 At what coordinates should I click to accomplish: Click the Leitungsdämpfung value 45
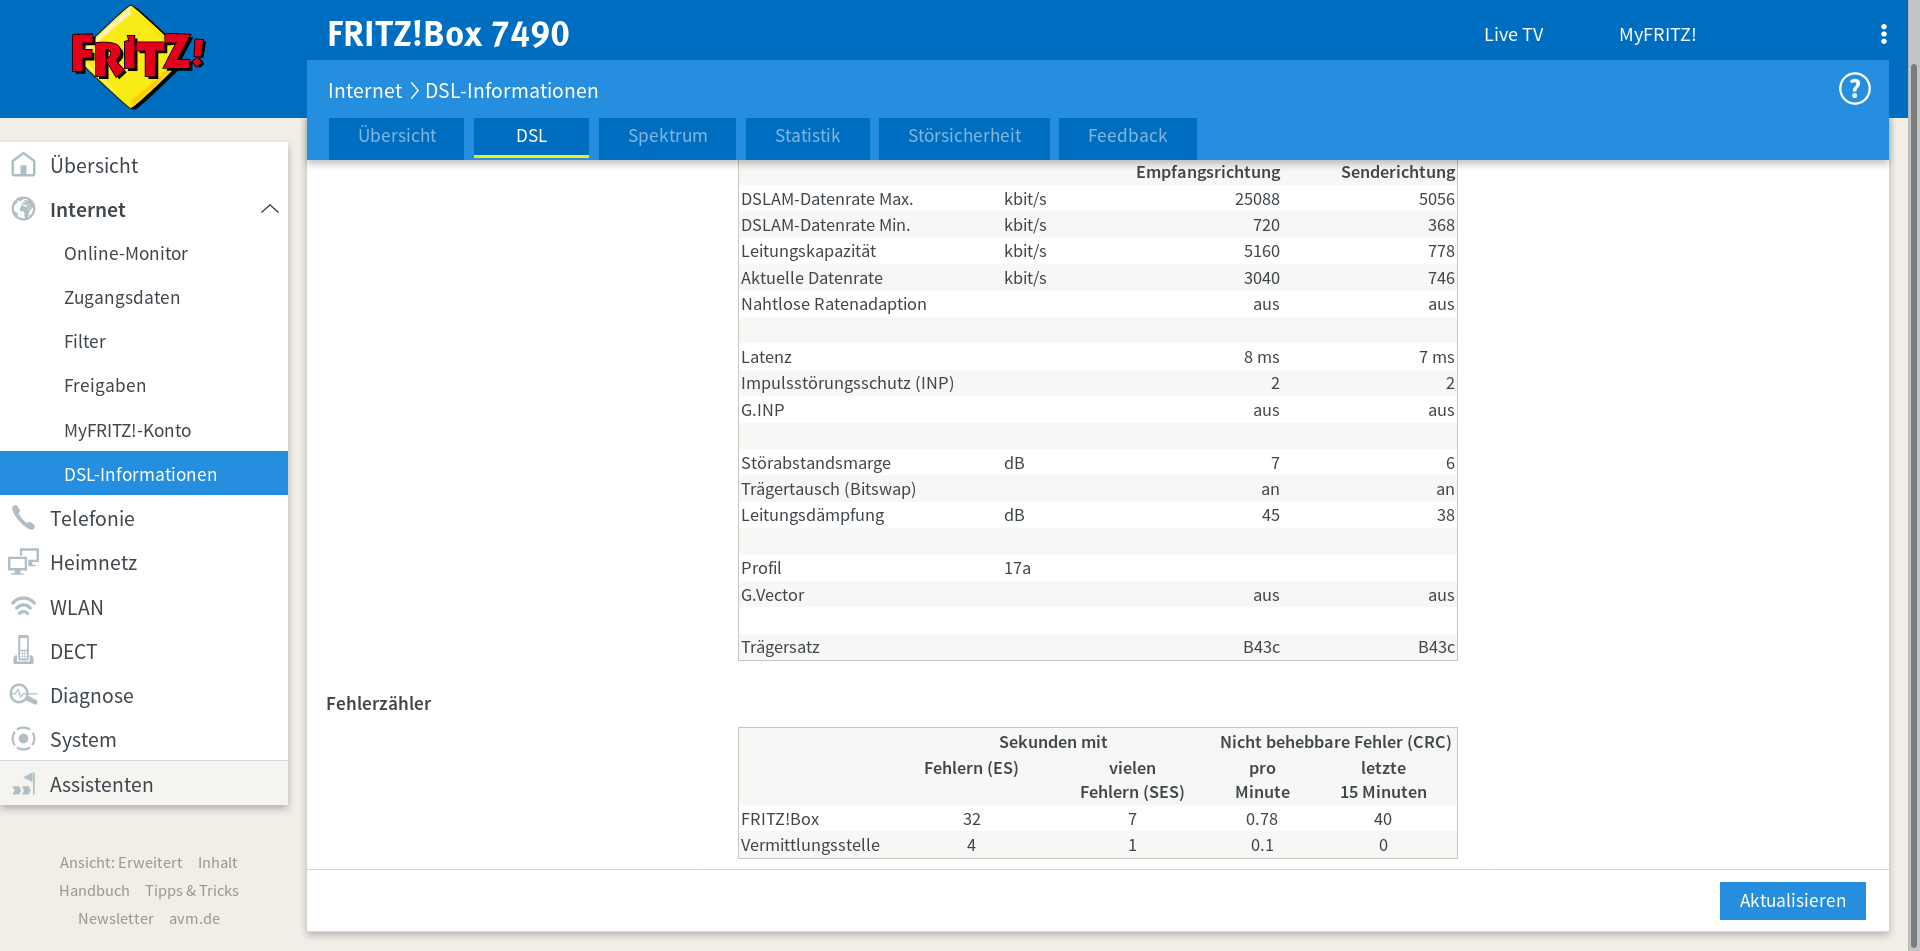click(x=1270, y=515)
